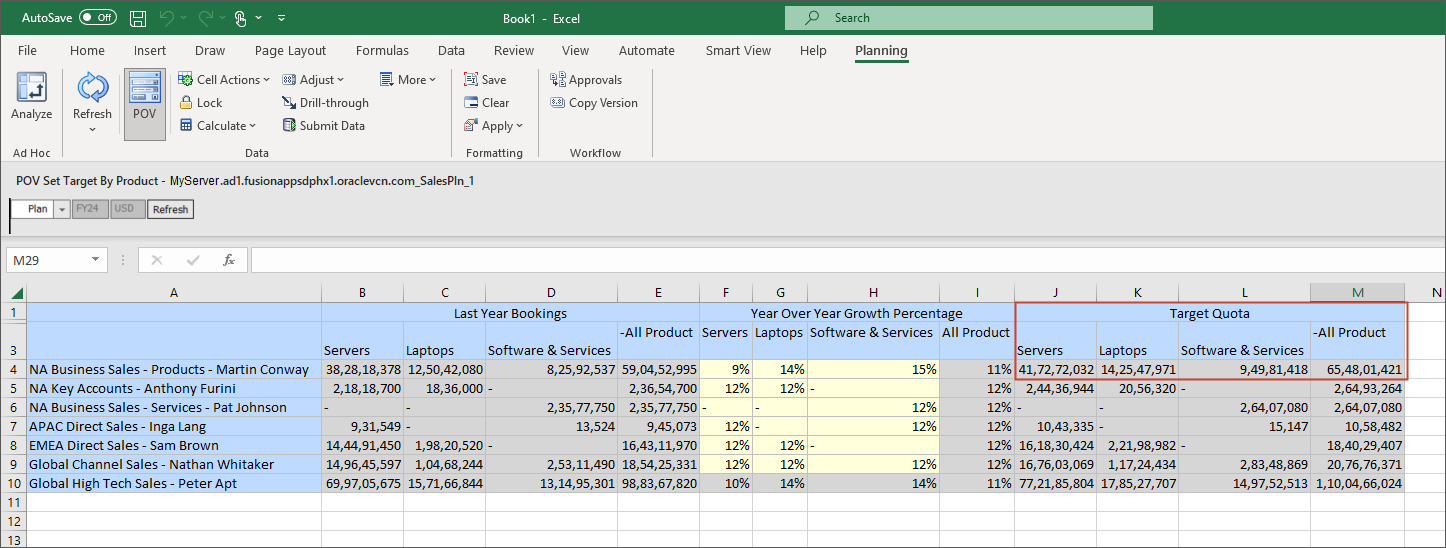Toggle the AutoSave switch
This screenshot has width=1446, height=548.
click(98, 18)
